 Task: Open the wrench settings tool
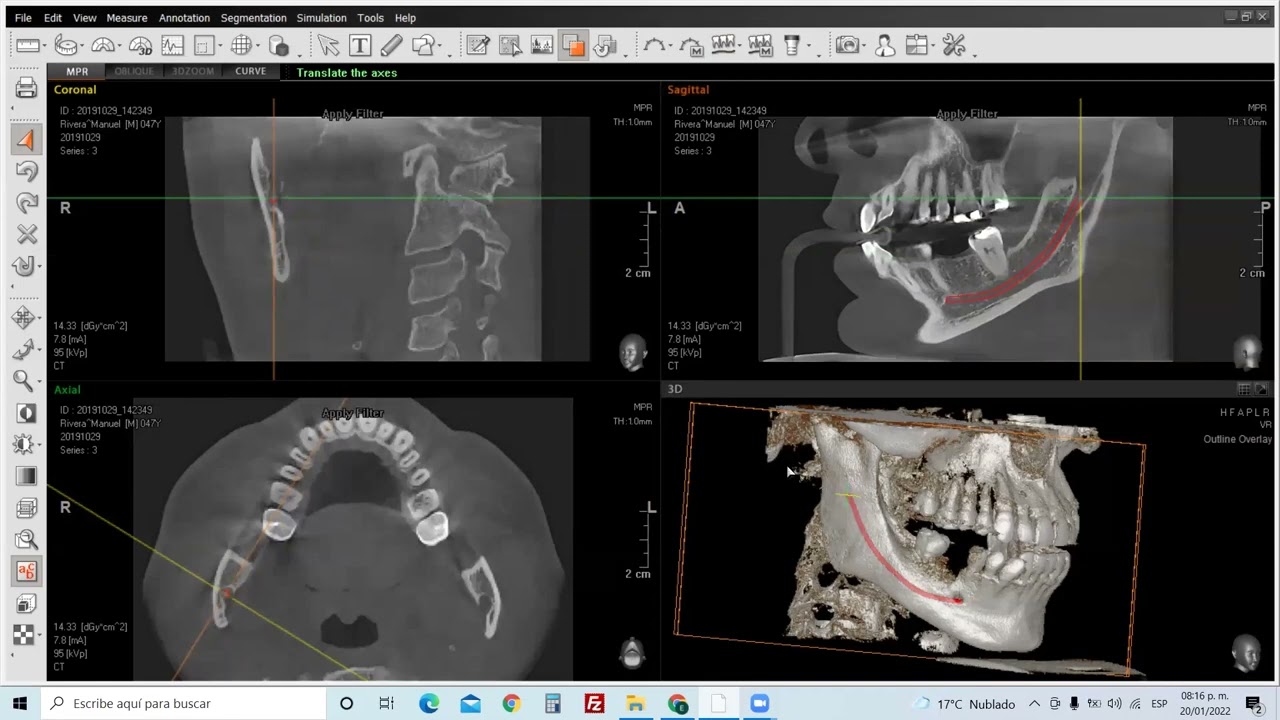[953, 45]
